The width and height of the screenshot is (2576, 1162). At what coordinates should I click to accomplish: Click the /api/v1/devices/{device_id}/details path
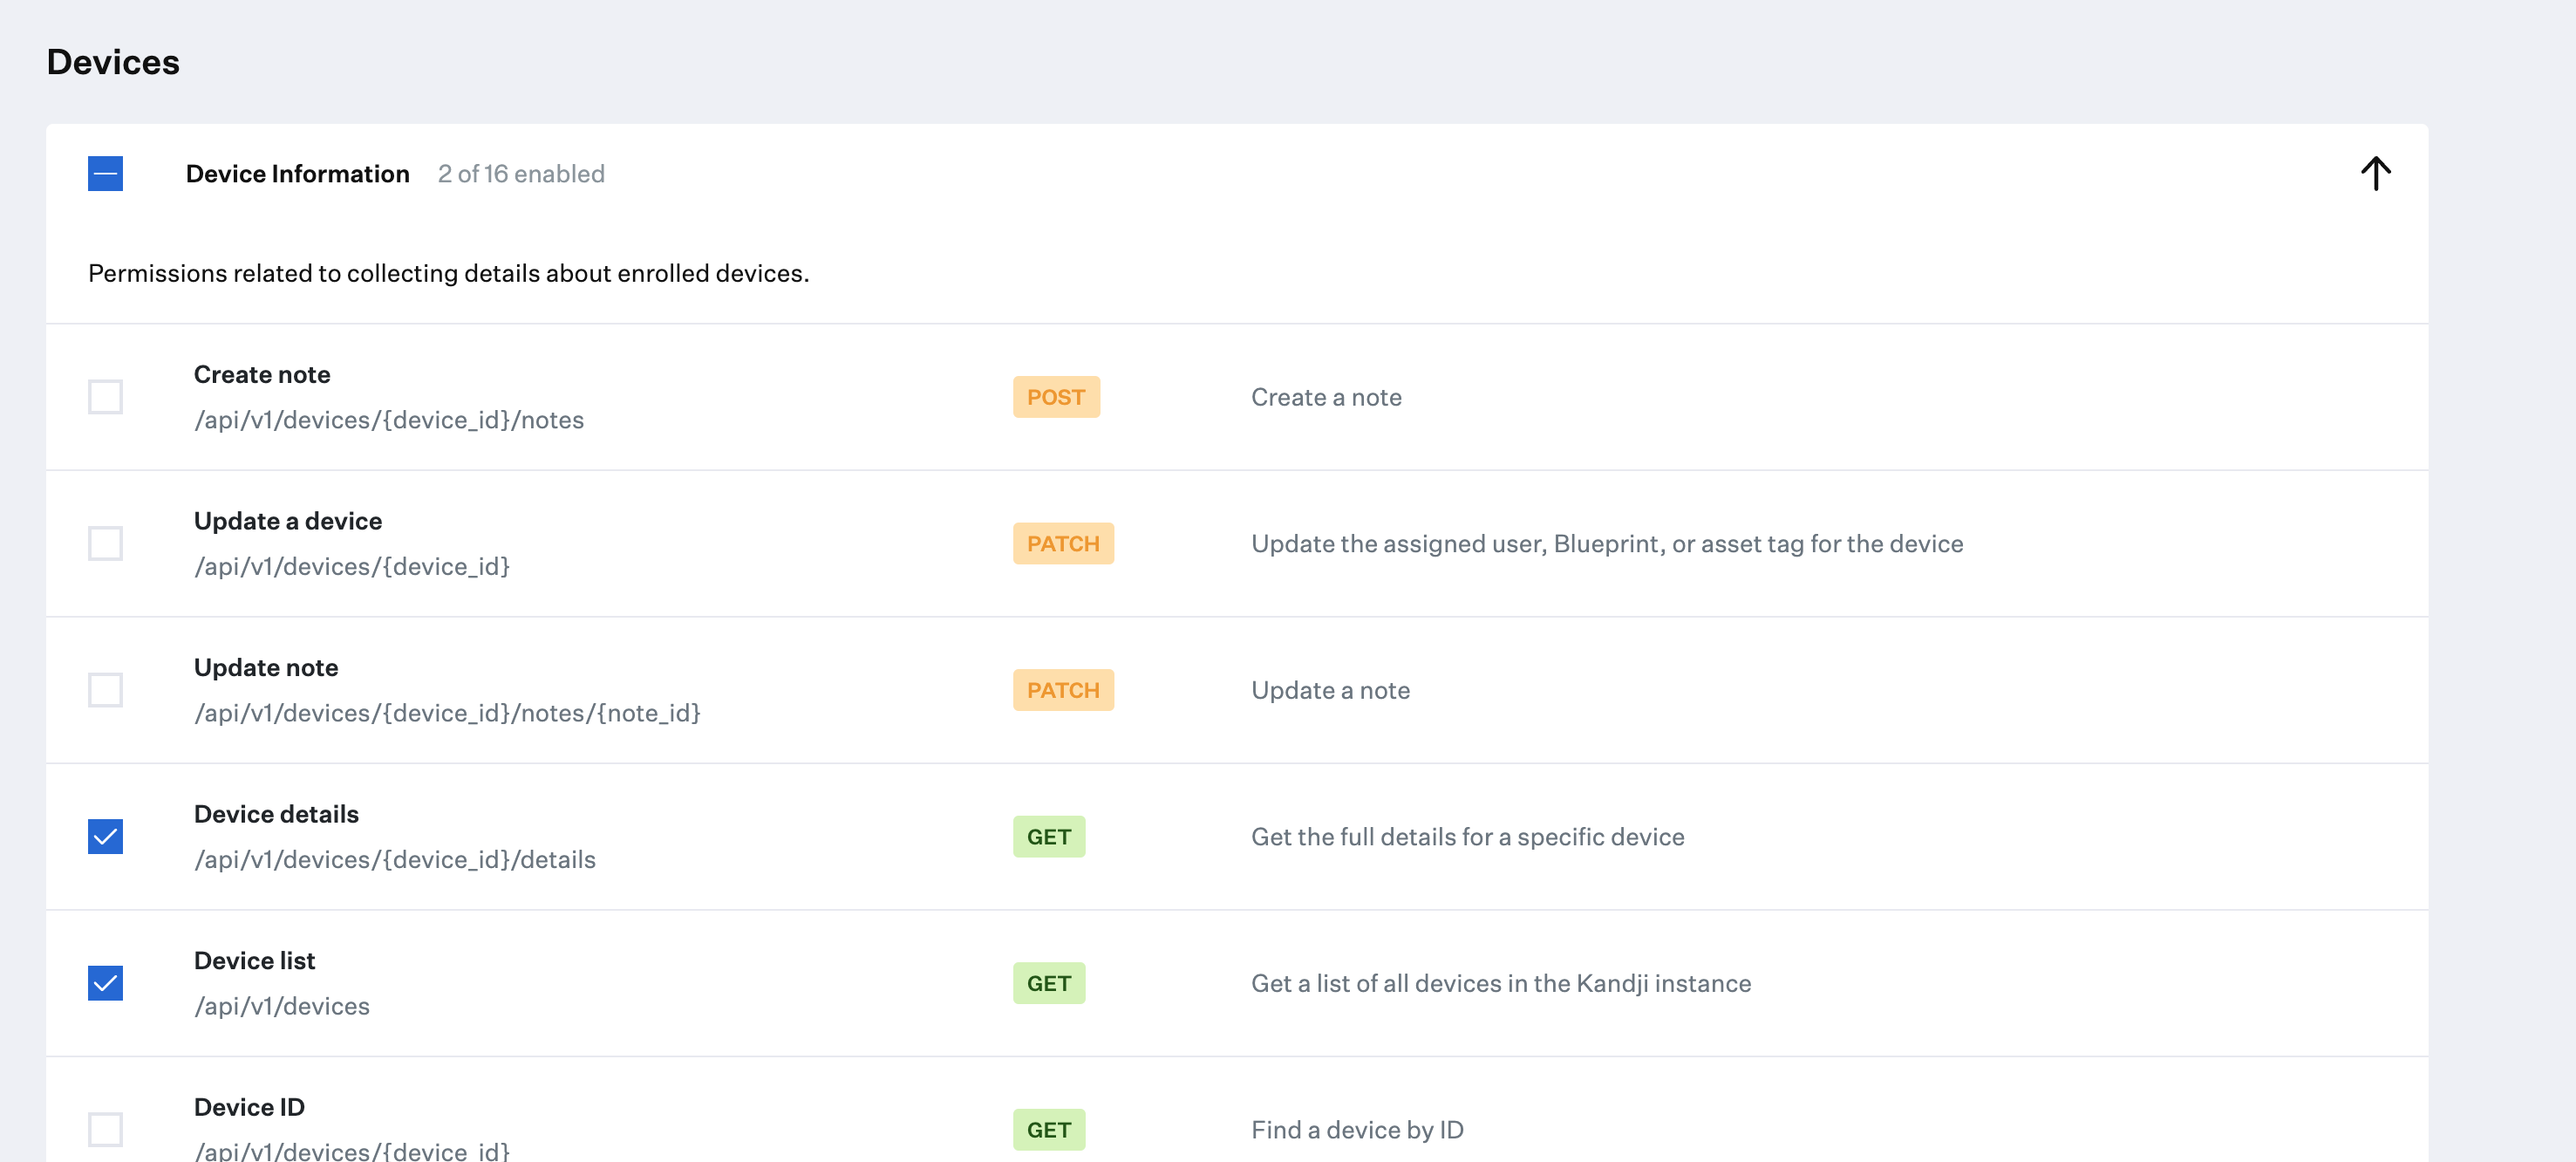pos(395,860)
